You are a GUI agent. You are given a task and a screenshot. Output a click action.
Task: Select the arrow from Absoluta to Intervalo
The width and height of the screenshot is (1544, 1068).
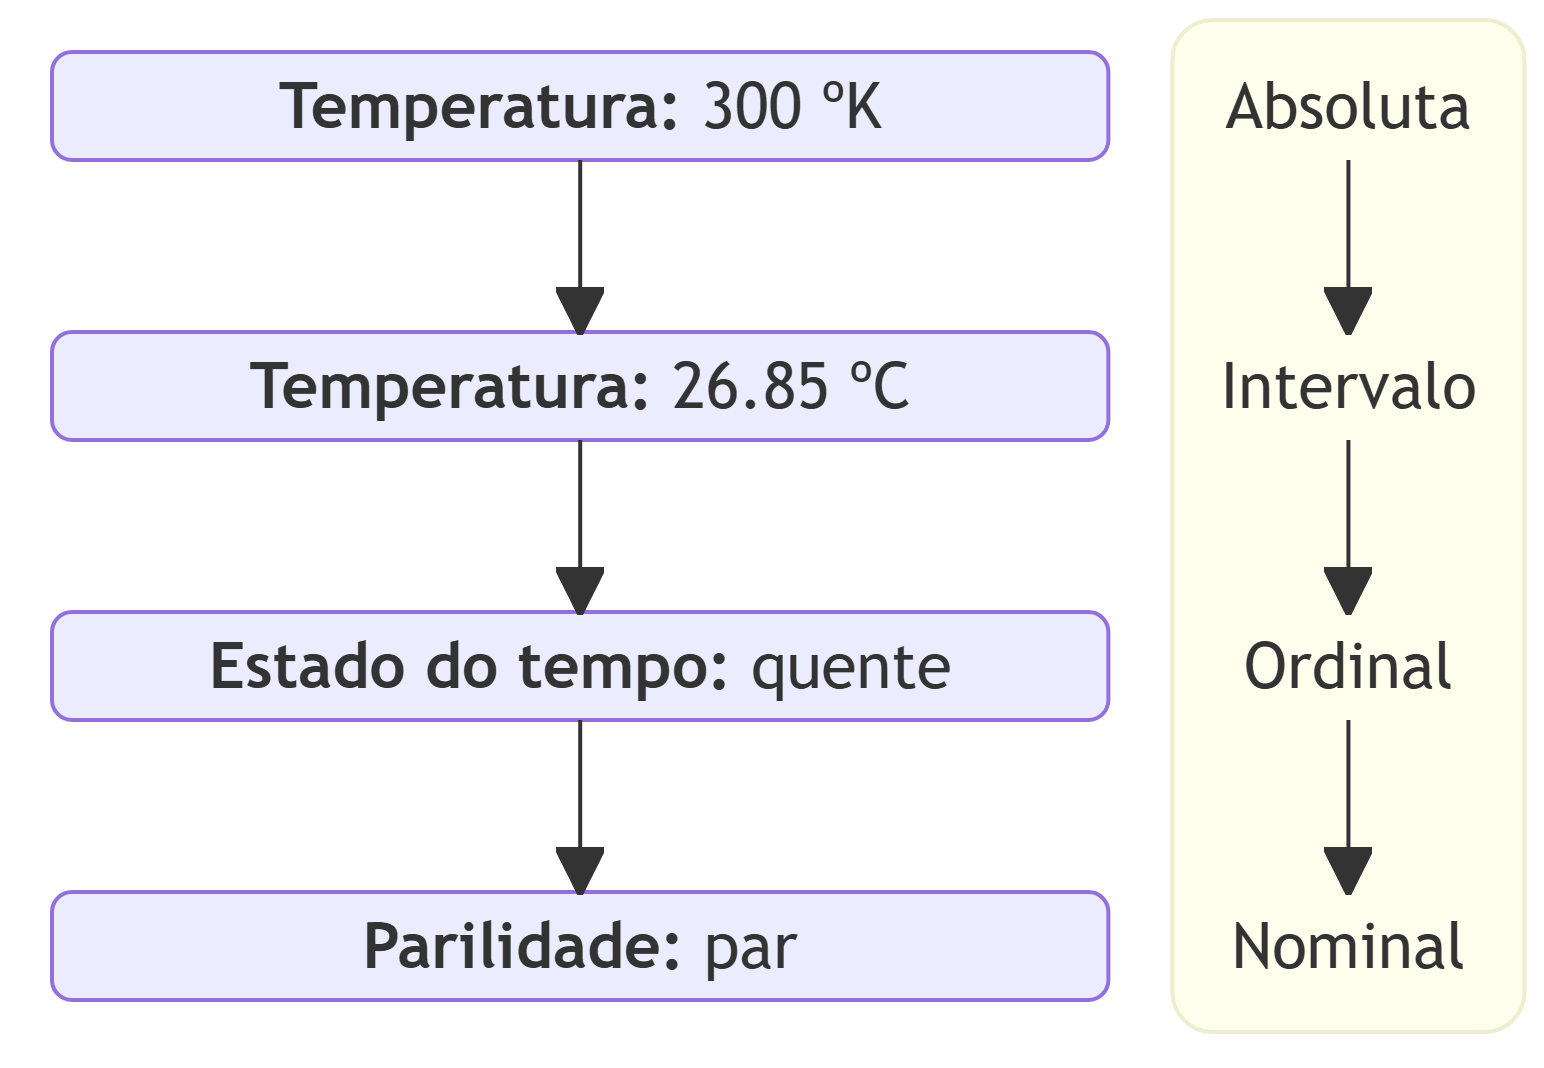(1348, 240)
